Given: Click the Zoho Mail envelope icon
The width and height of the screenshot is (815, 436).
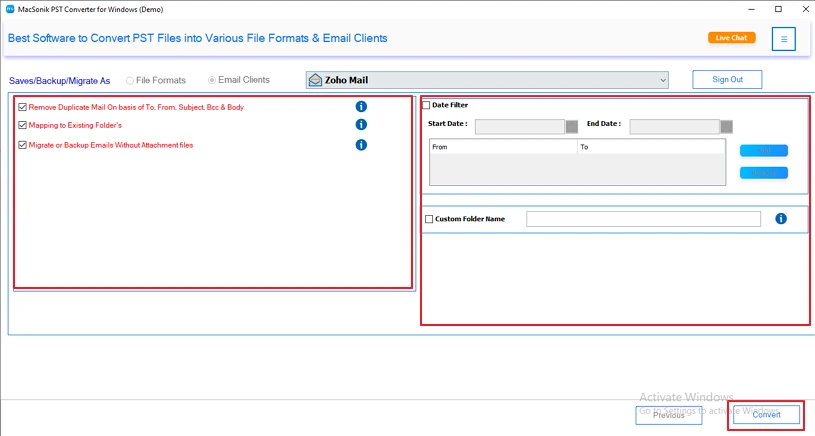Looking at the screenshot, I should 315,80.
